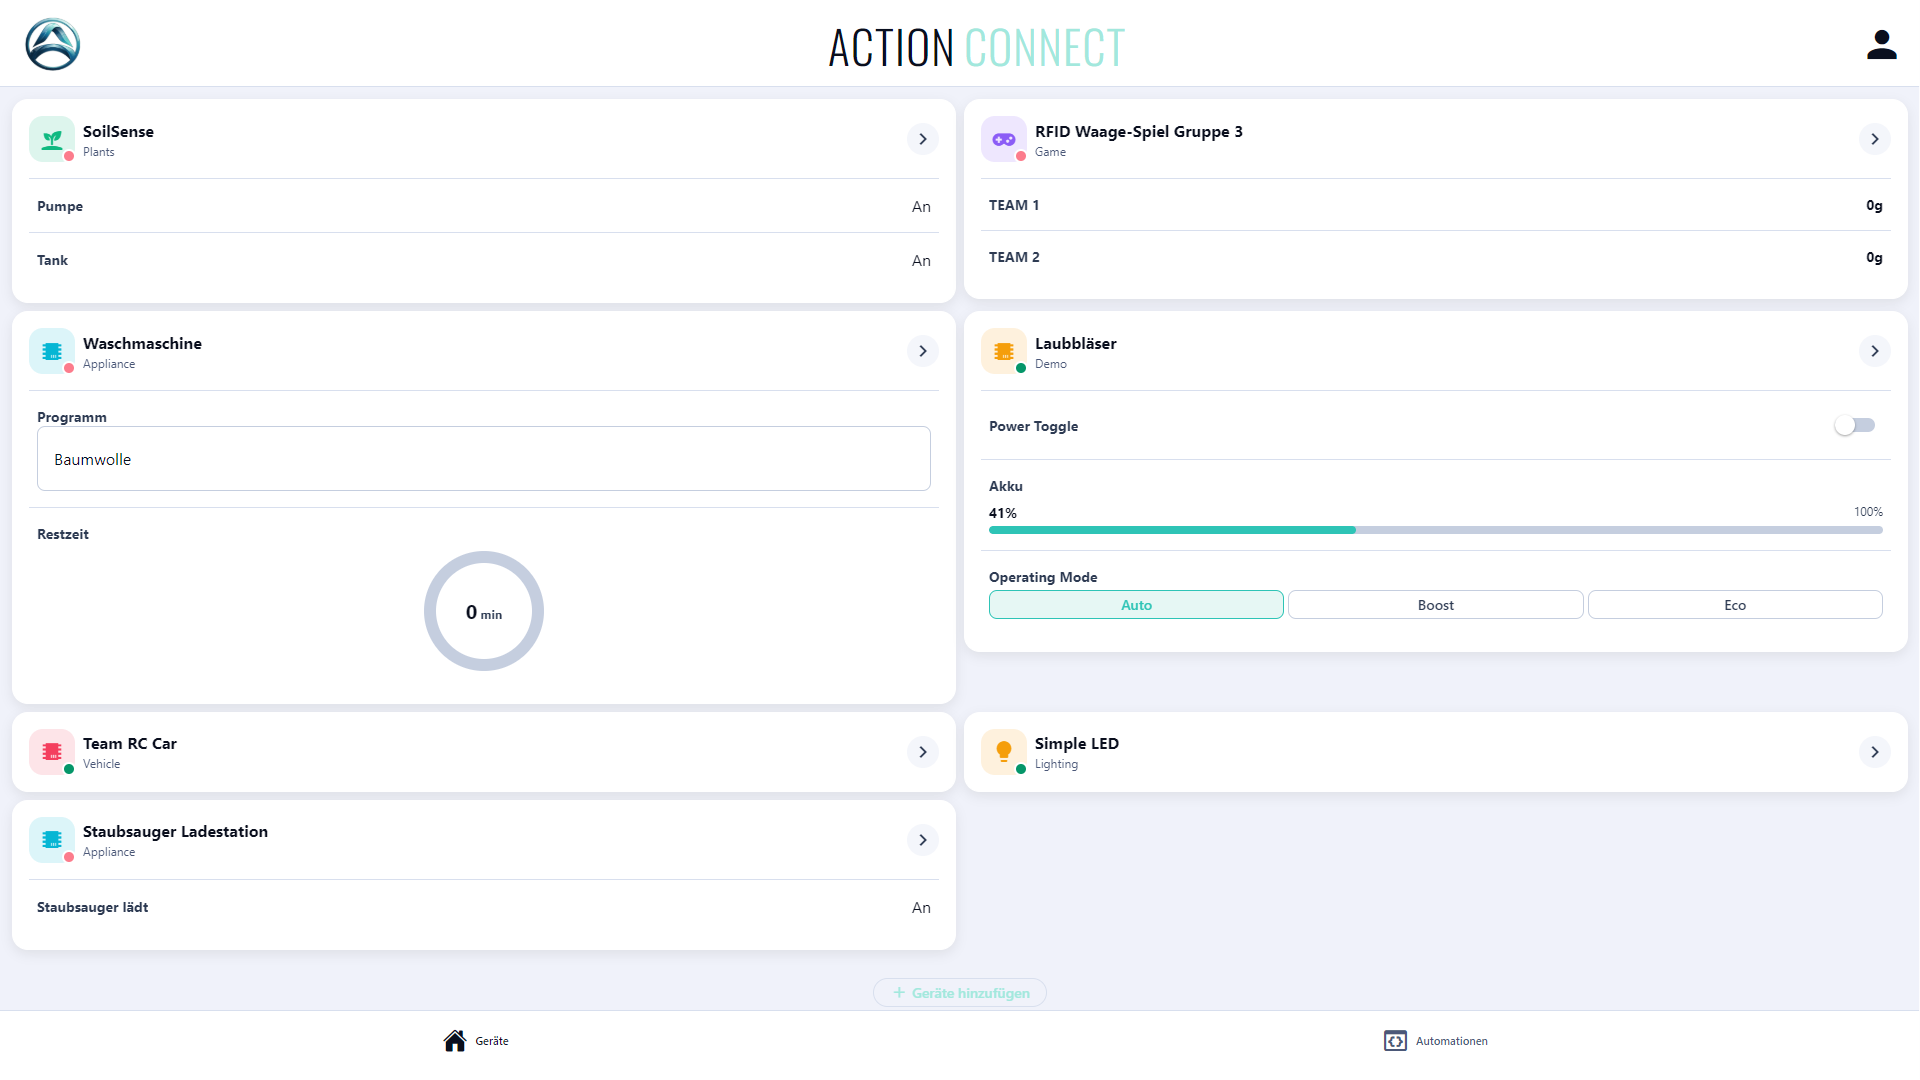
Task: Click the RFID Waage-Spiel gamepad icon
Action: 1004,139
